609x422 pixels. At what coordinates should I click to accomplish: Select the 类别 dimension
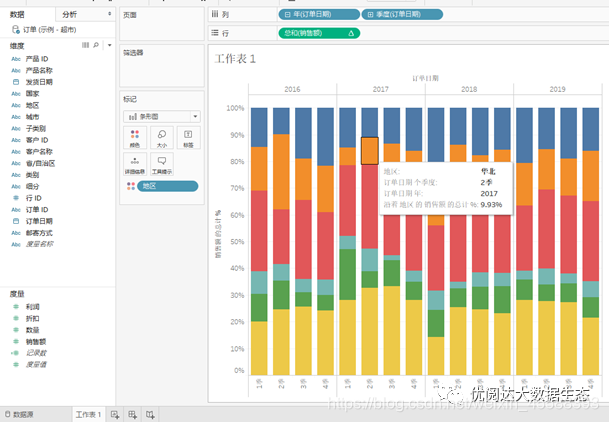32,175
